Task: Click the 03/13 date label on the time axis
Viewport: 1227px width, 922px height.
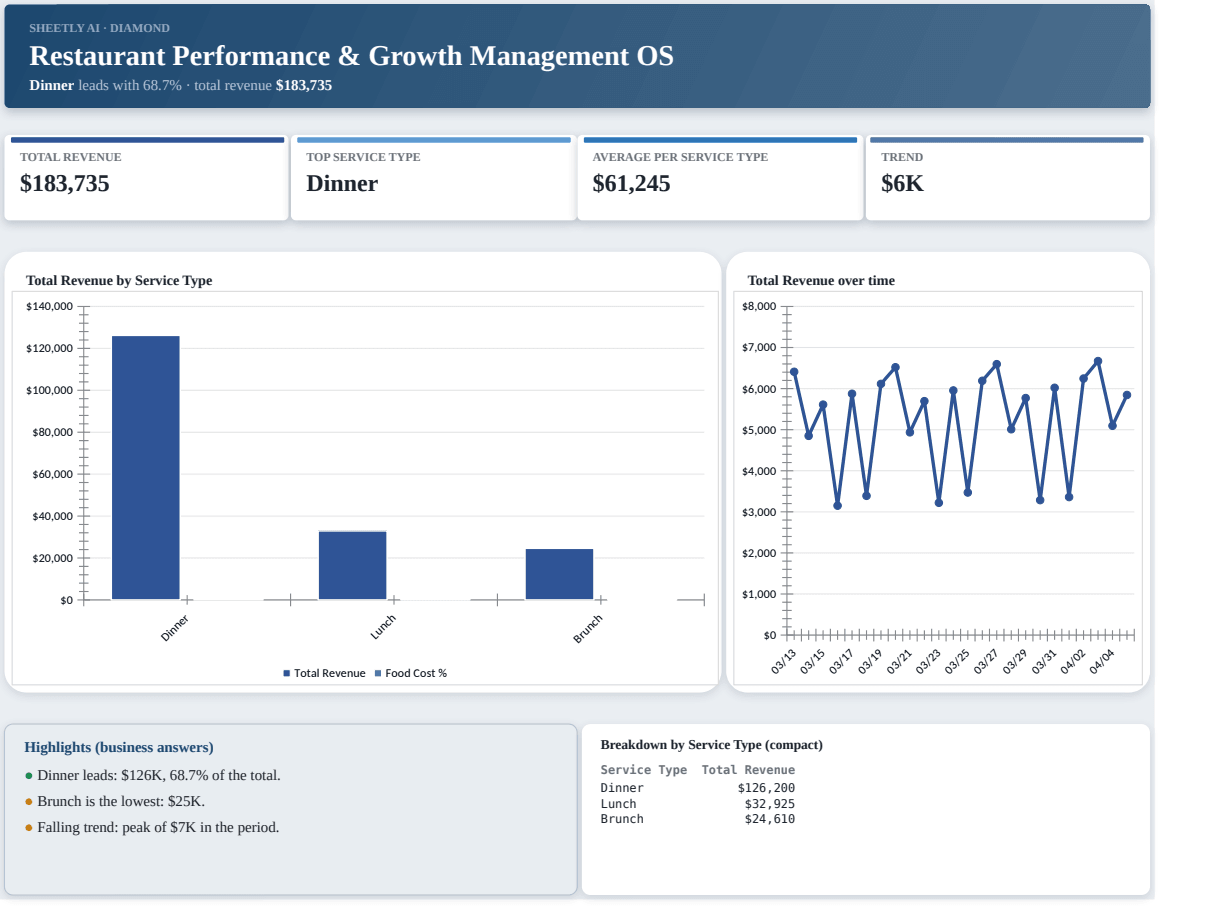Action: tap(784, 662)
